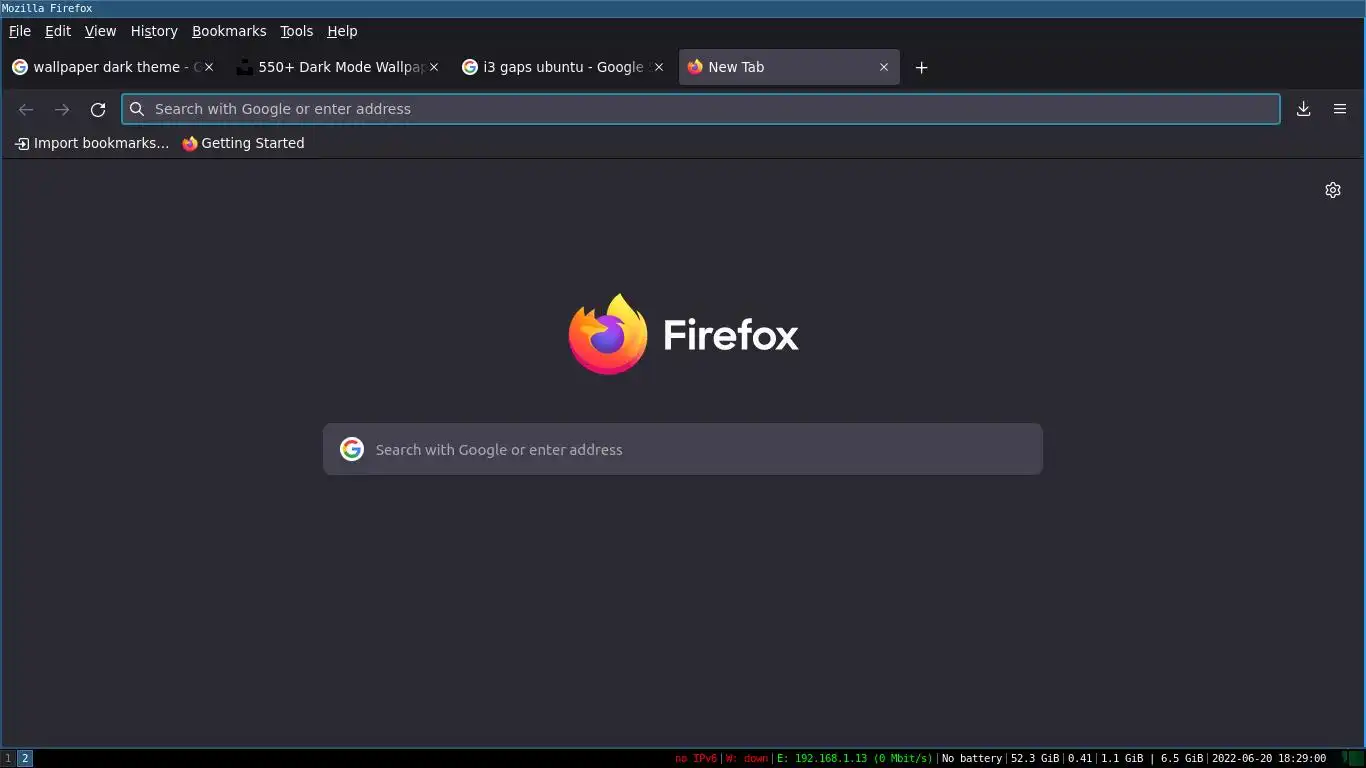This screenshot has width=1366, height=768.
Task: Click the green tray indicator in status bar
Action: (1353, 759)
